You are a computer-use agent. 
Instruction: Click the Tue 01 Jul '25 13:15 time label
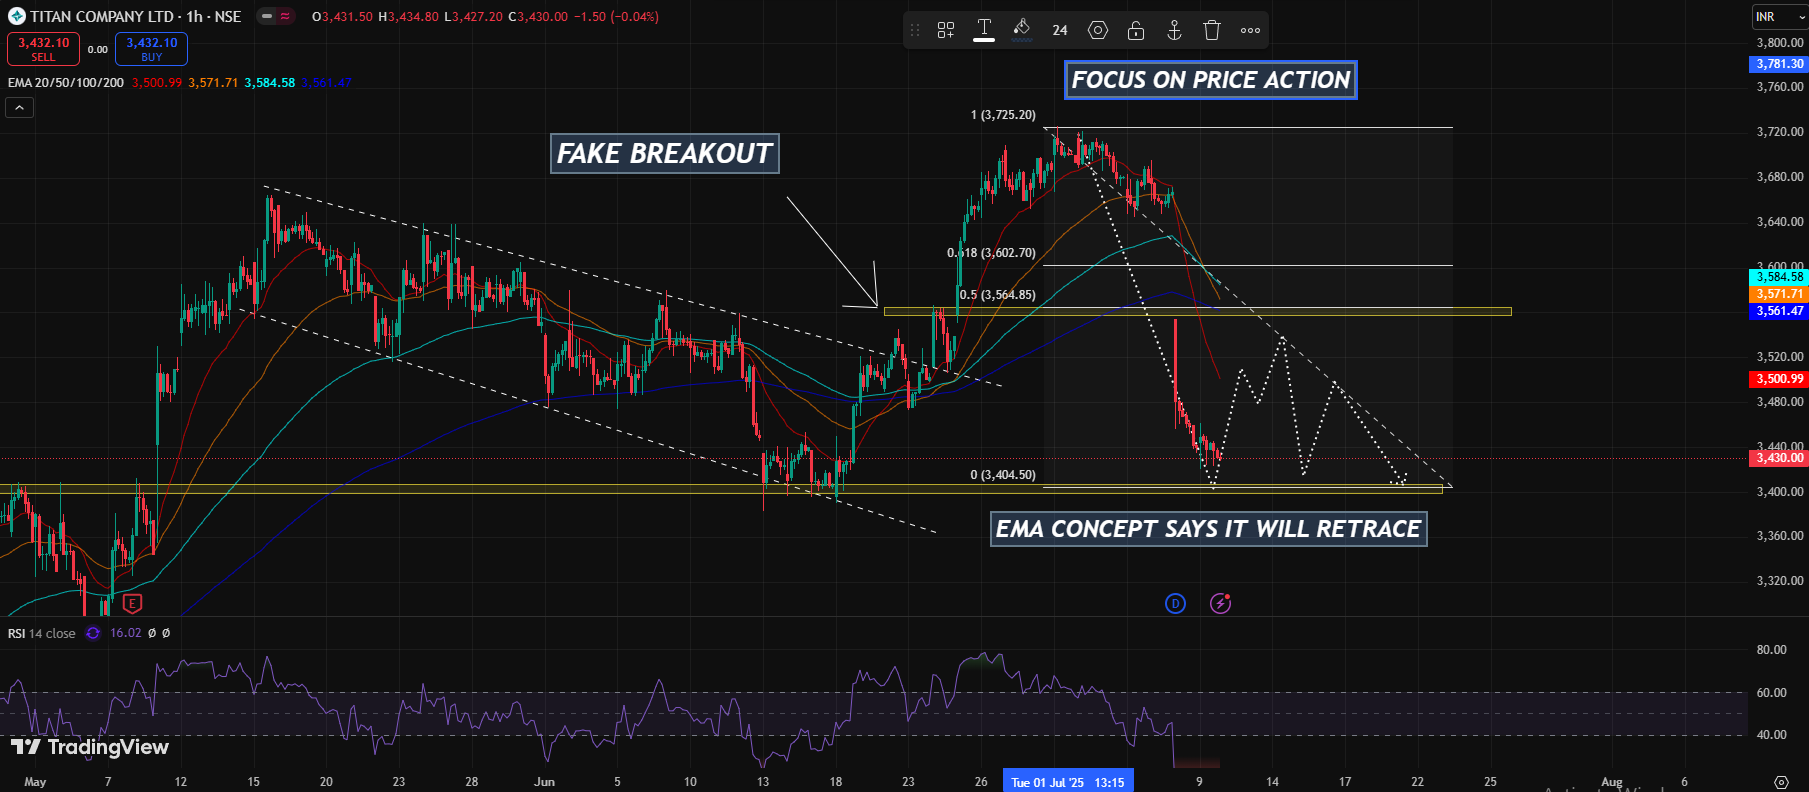[1067, 782]
